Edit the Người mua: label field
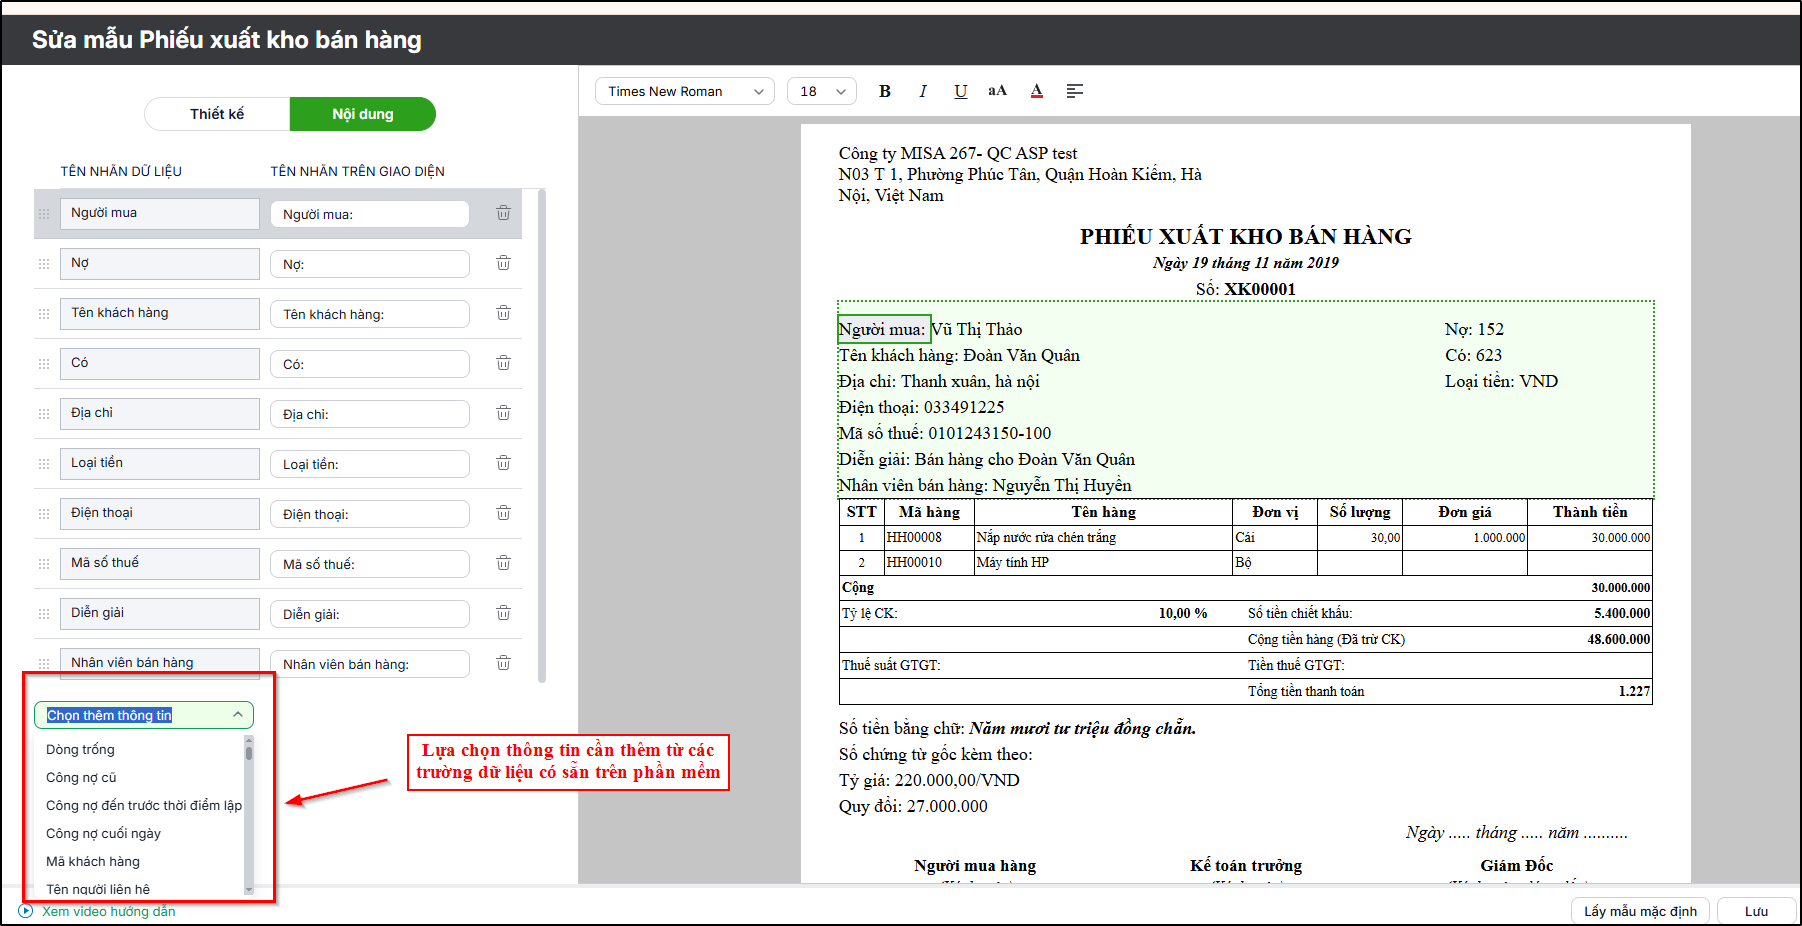 click(370, 214)
